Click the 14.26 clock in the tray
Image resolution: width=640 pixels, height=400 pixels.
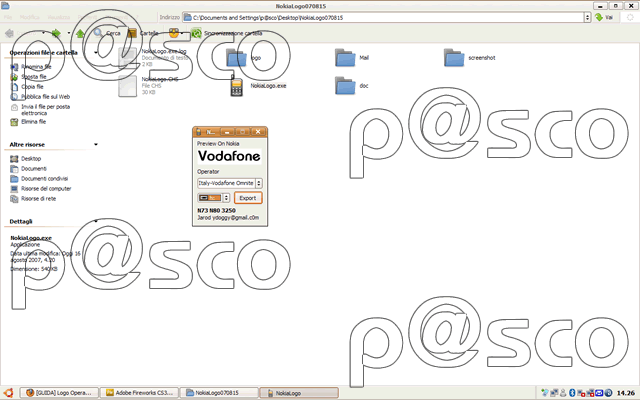click(625, 393)
